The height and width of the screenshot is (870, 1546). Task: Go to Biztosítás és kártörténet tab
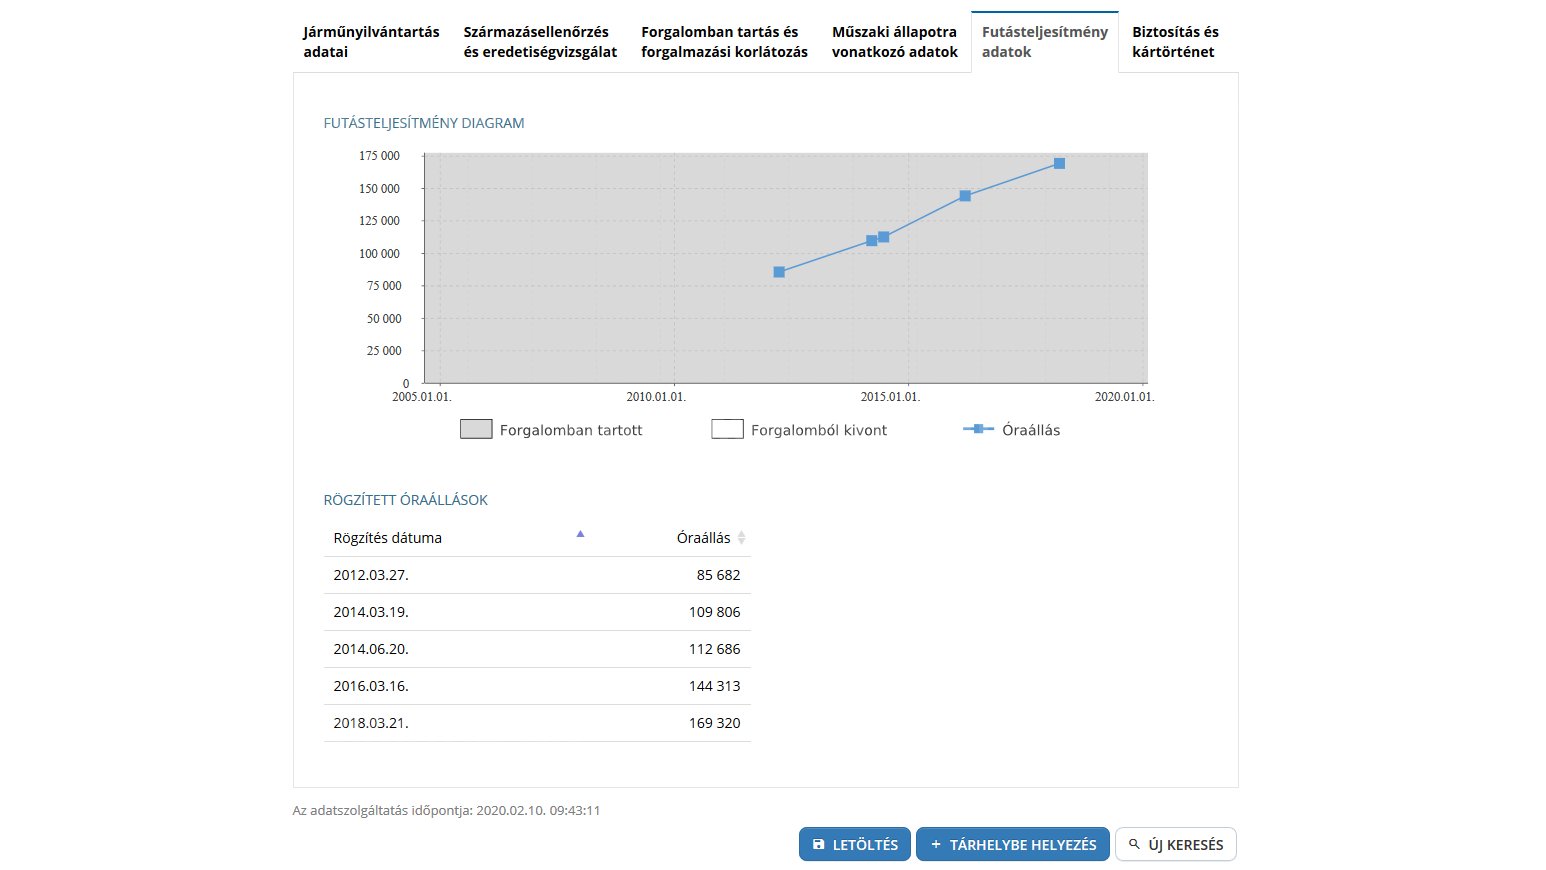coord(1175,42)
